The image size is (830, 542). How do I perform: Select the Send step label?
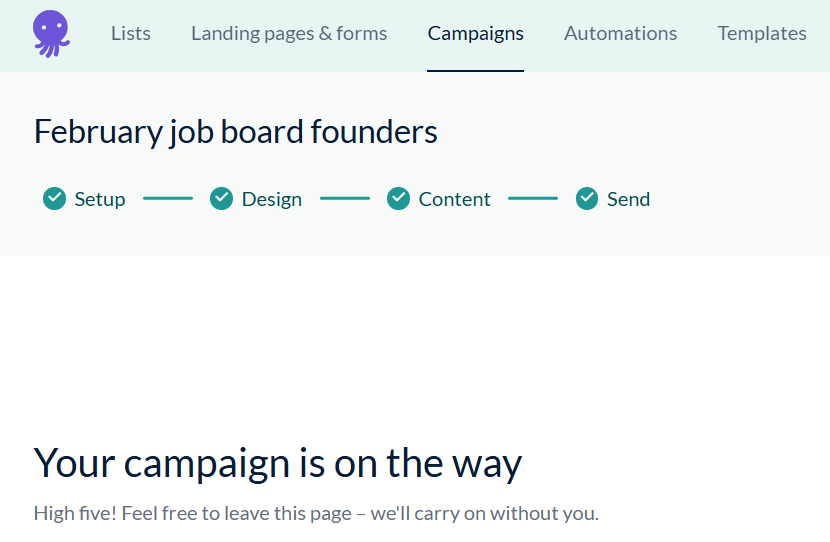pos(628,199)
